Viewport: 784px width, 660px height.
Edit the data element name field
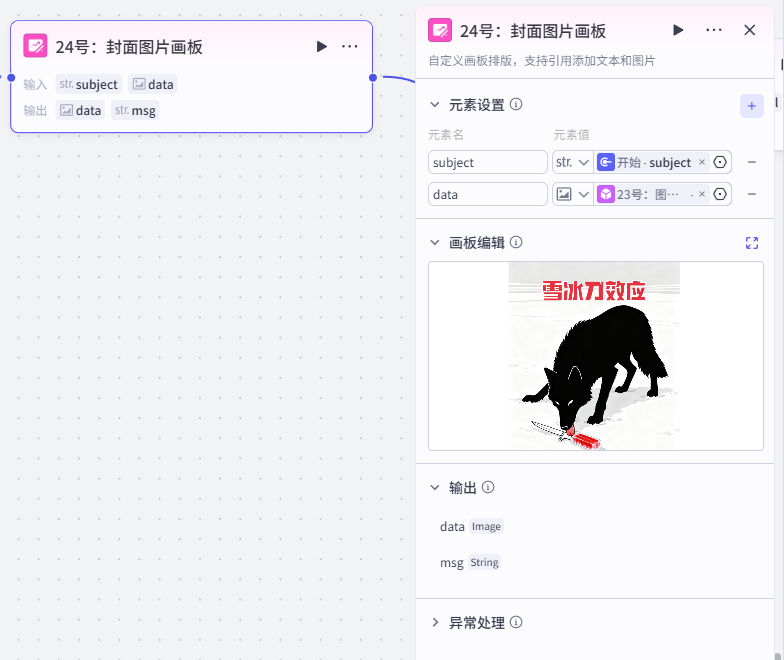click(488, 194)
